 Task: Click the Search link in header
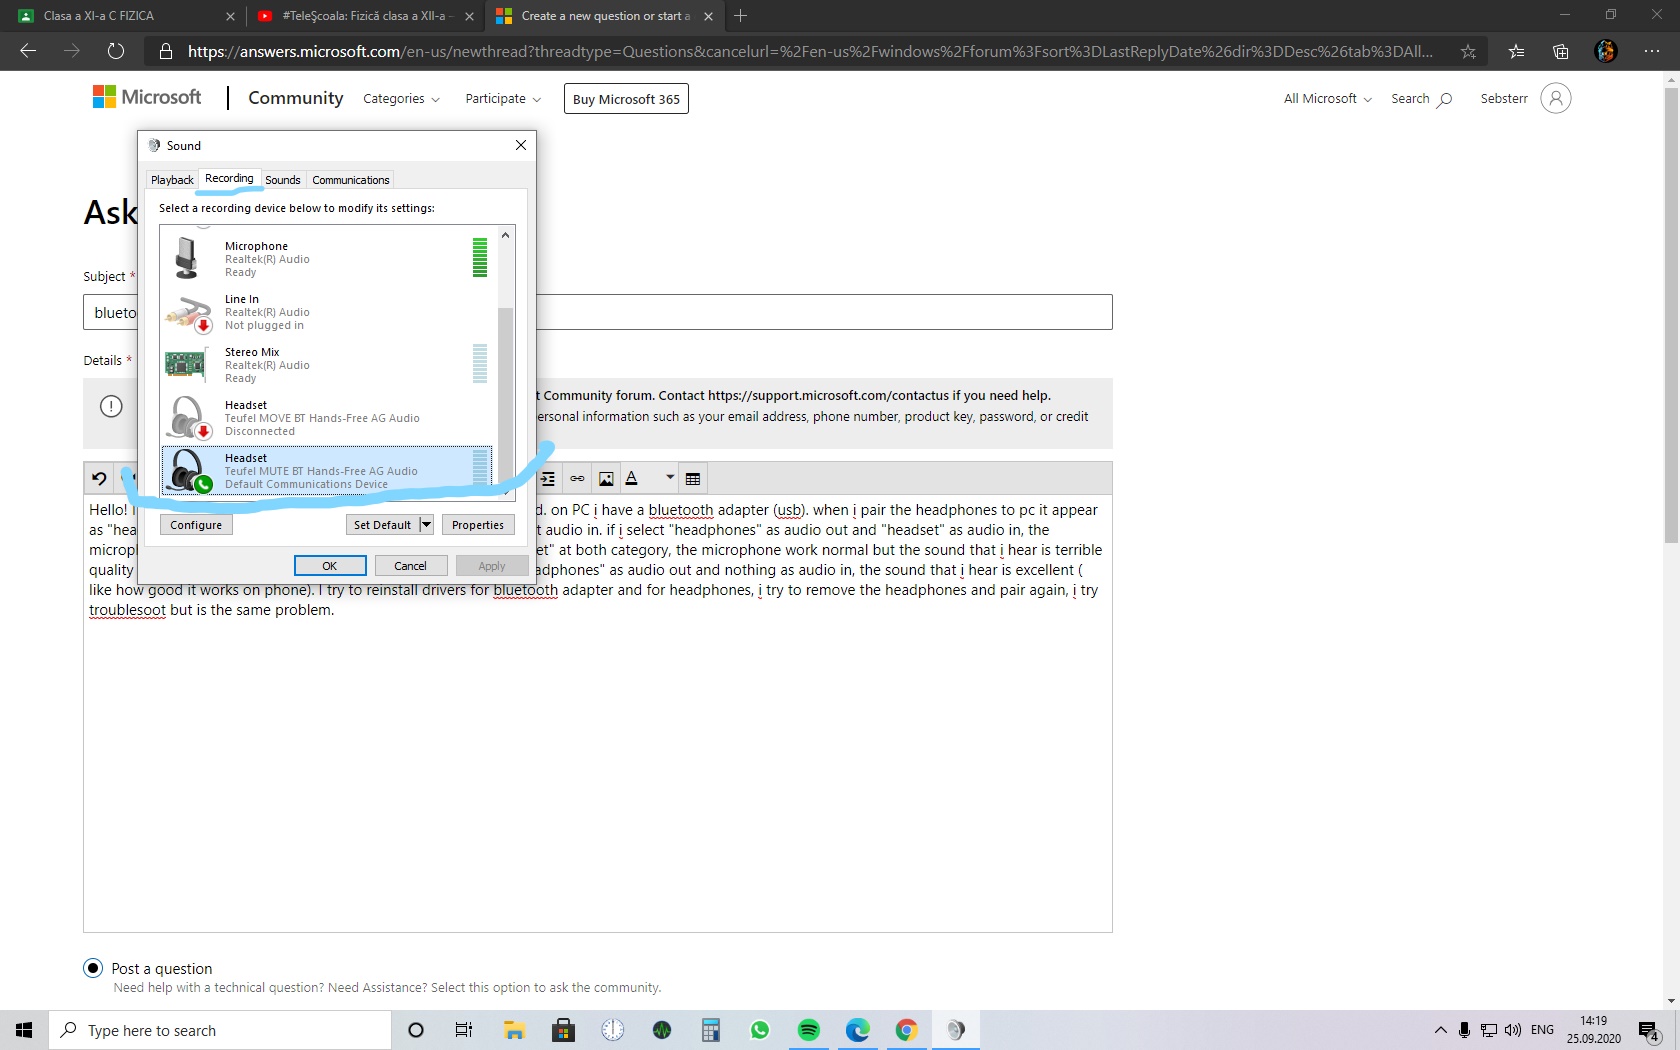click(x=1421, y=99)
